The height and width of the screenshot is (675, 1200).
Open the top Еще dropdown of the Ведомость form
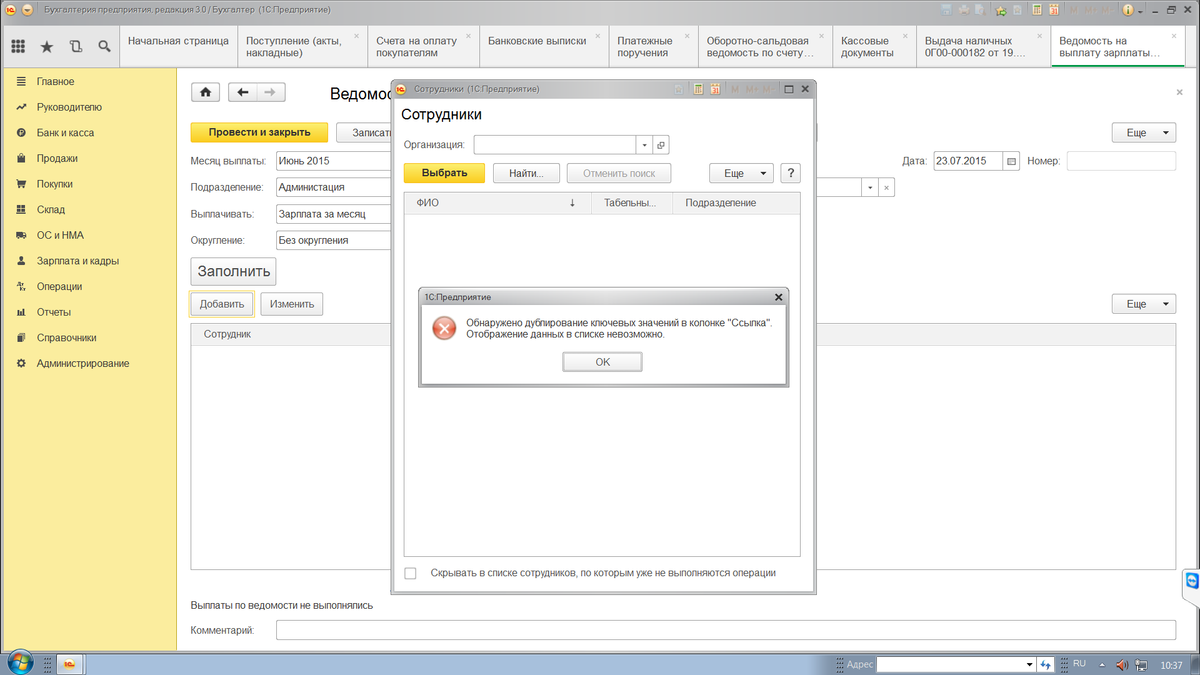1144,132
